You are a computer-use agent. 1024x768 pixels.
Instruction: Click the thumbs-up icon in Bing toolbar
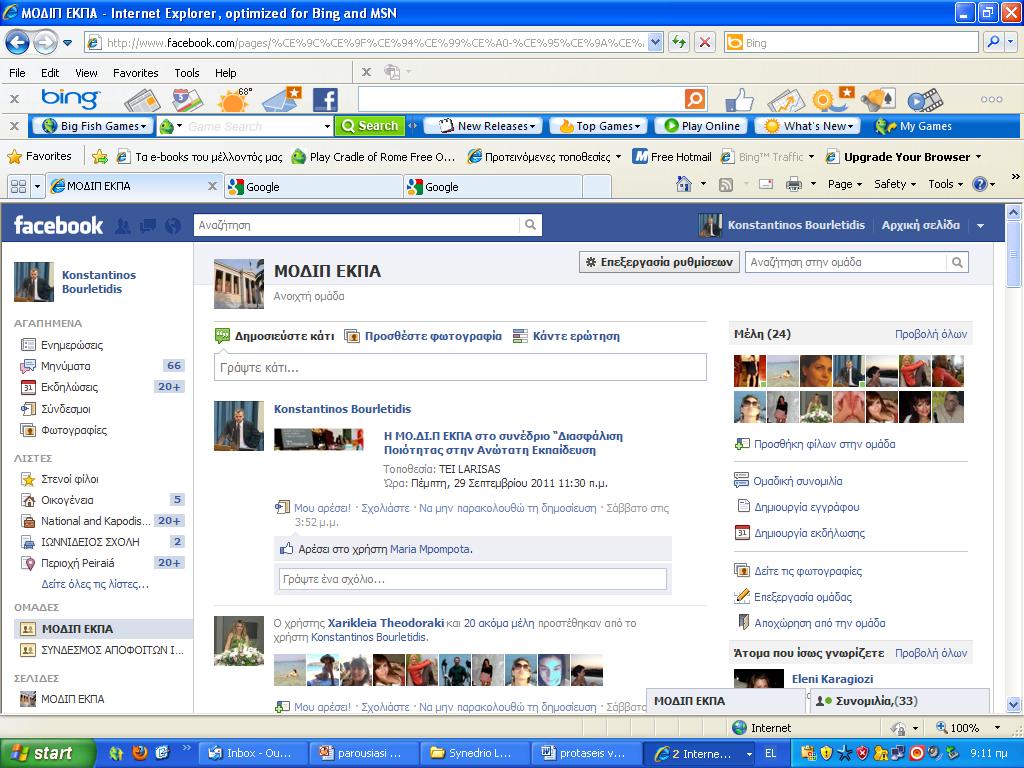click(x=740, y=100)
